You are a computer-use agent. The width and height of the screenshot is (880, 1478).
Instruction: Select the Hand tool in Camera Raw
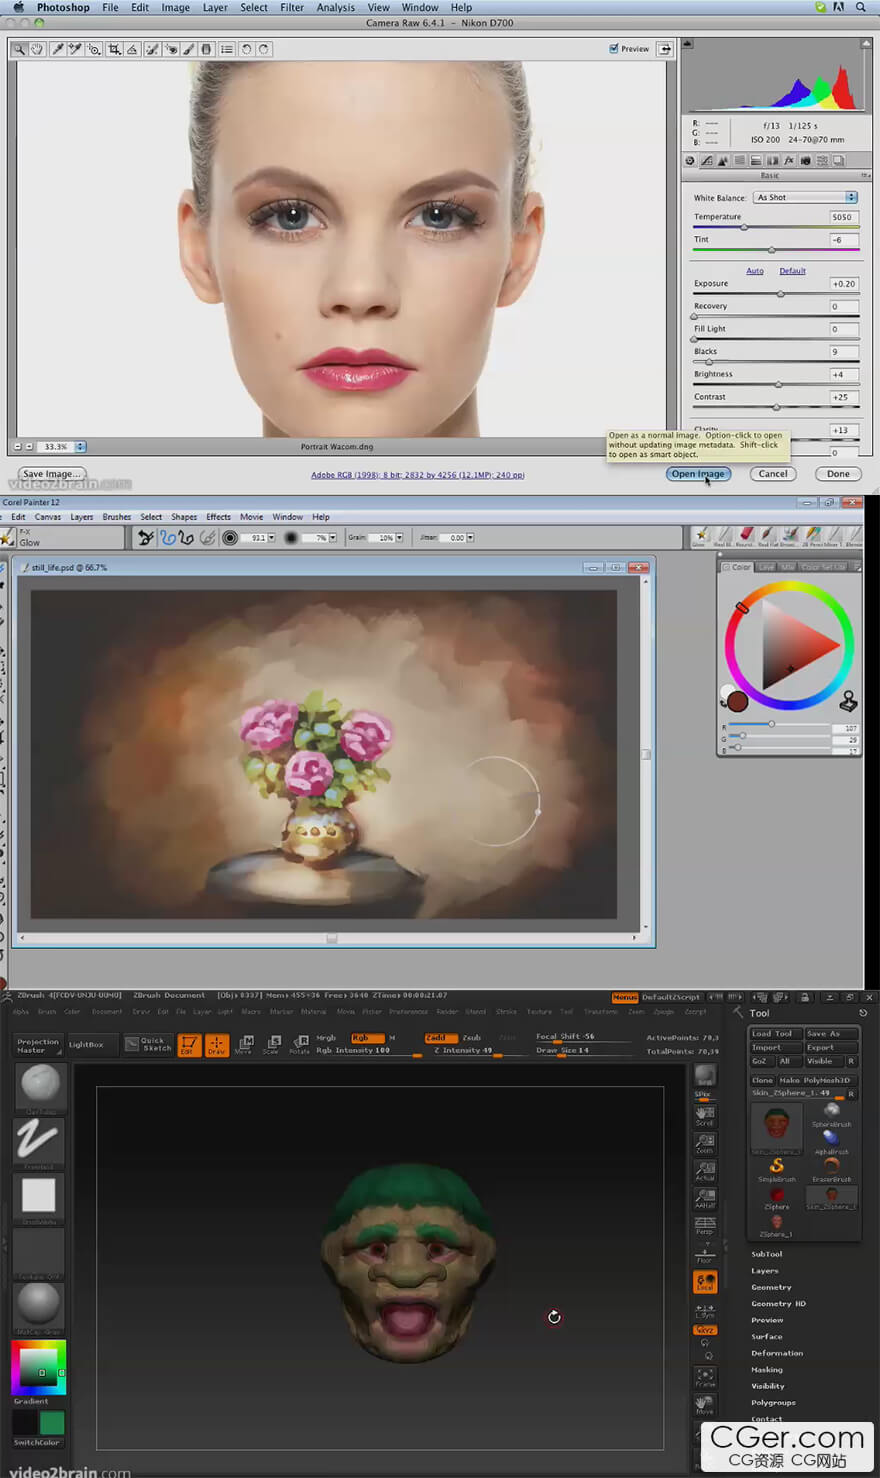click(37, 49)
